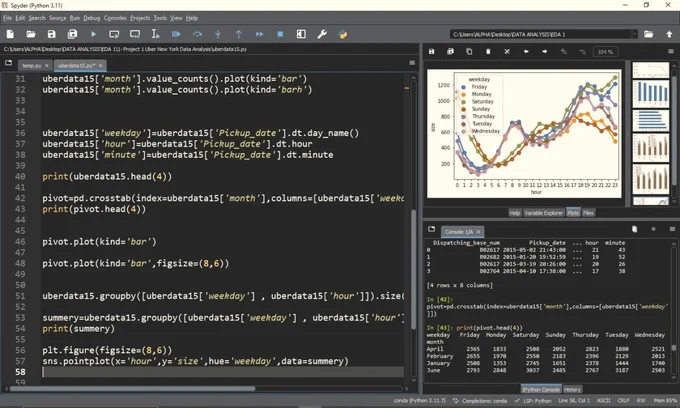Run the file with the green play button
680x408 pixels.
tap(93, 34)
